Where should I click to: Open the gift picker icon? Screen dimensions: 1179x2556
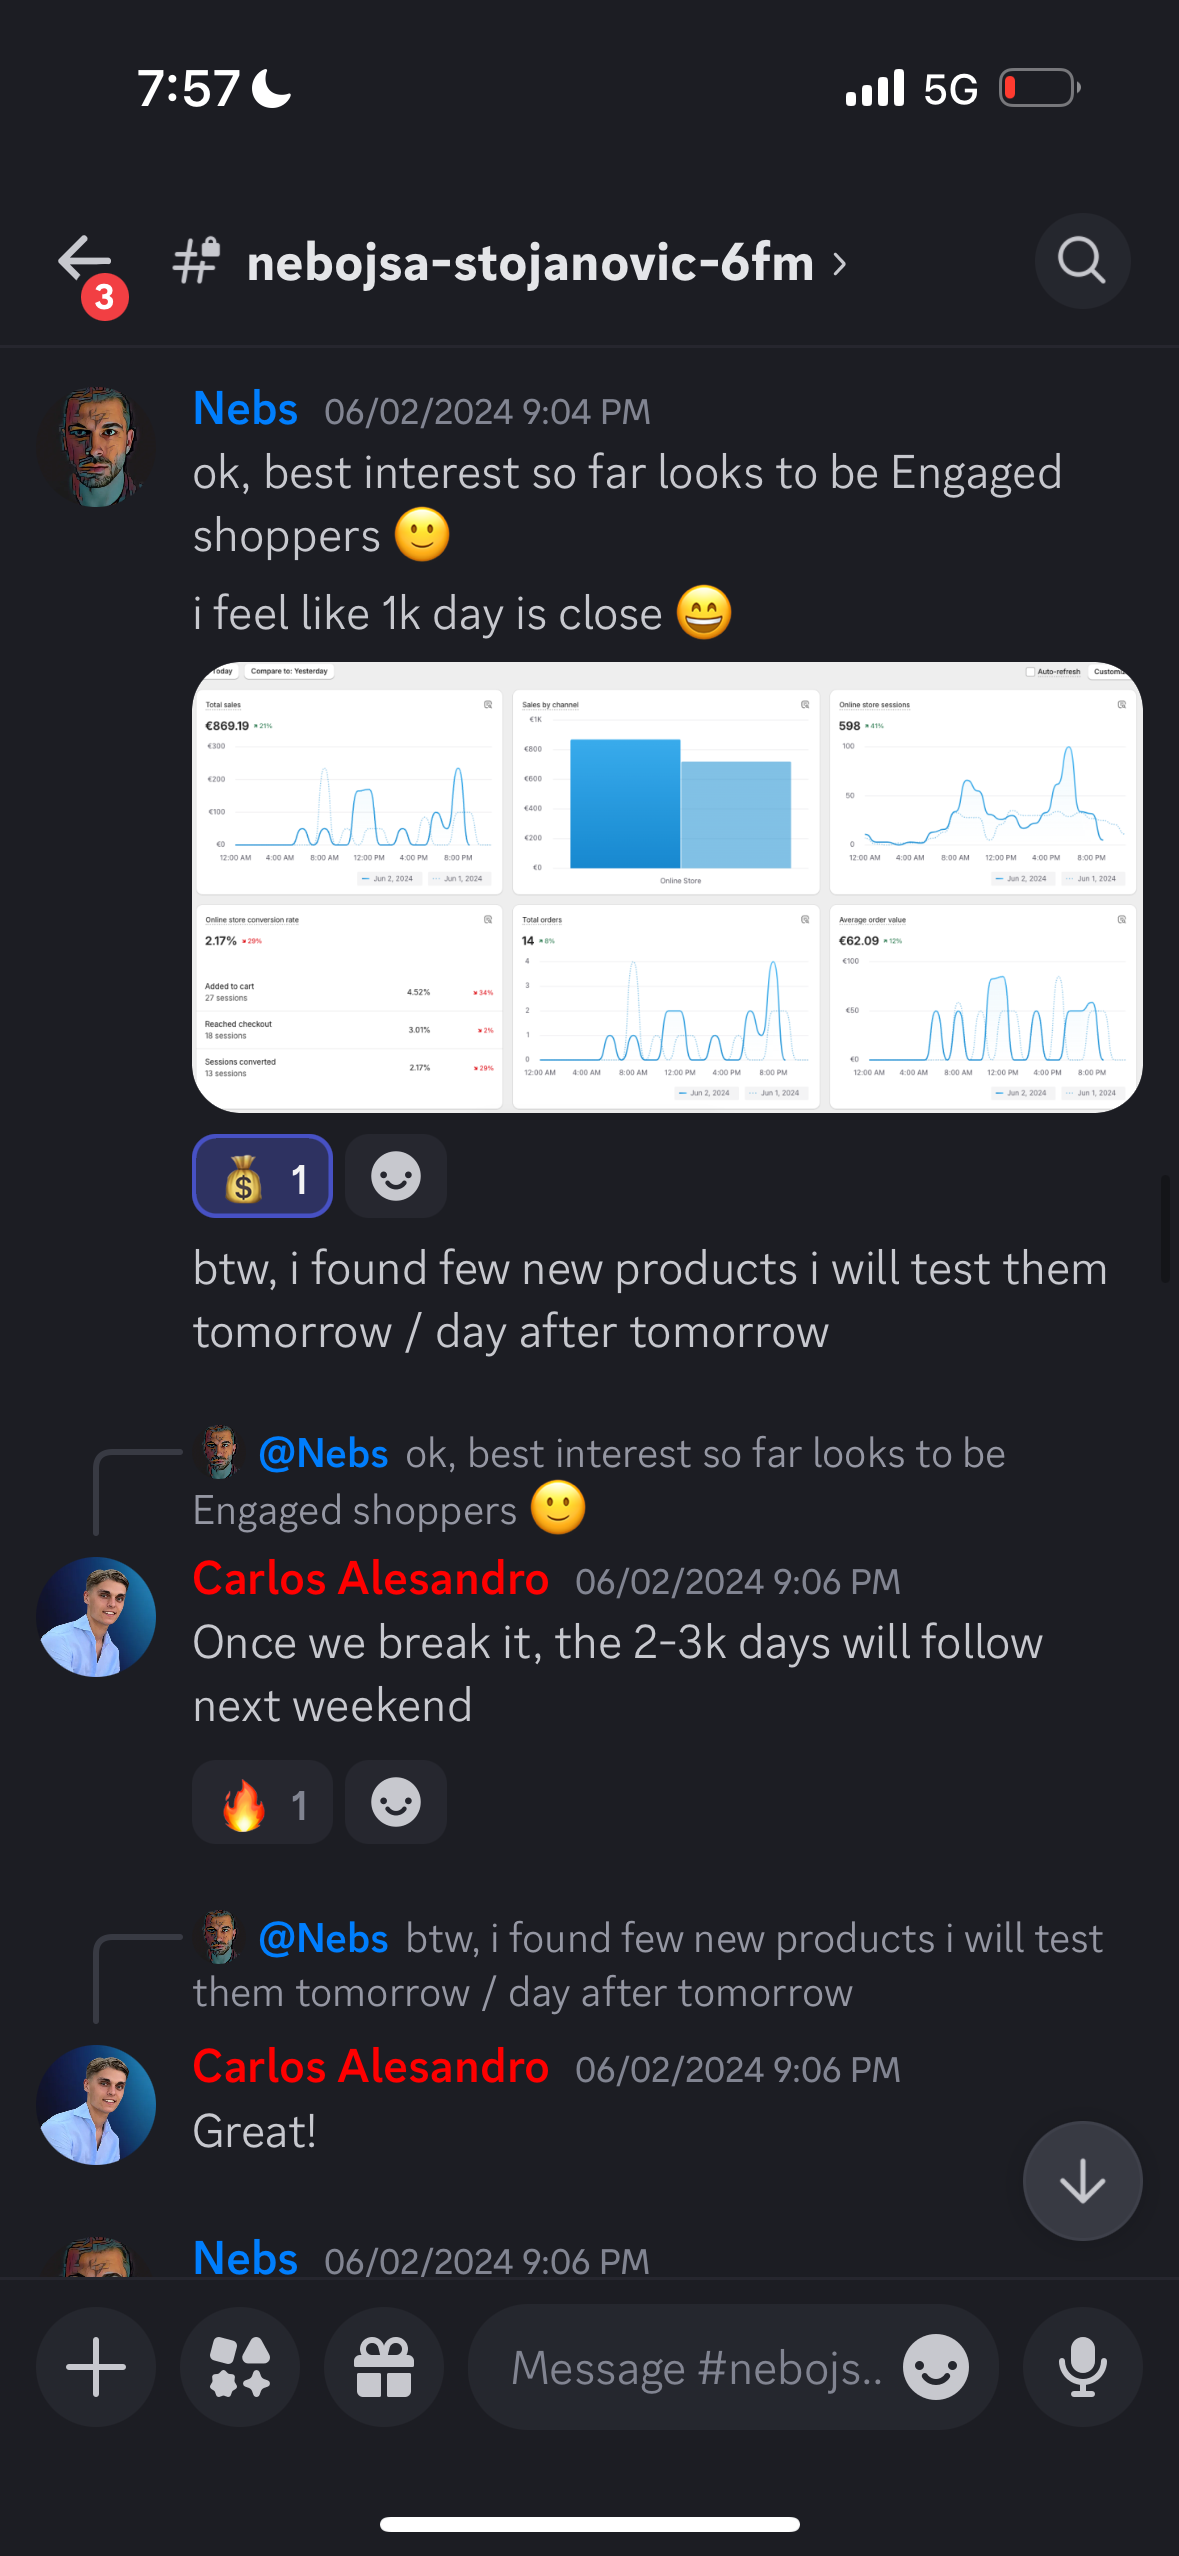point(384,2367)
